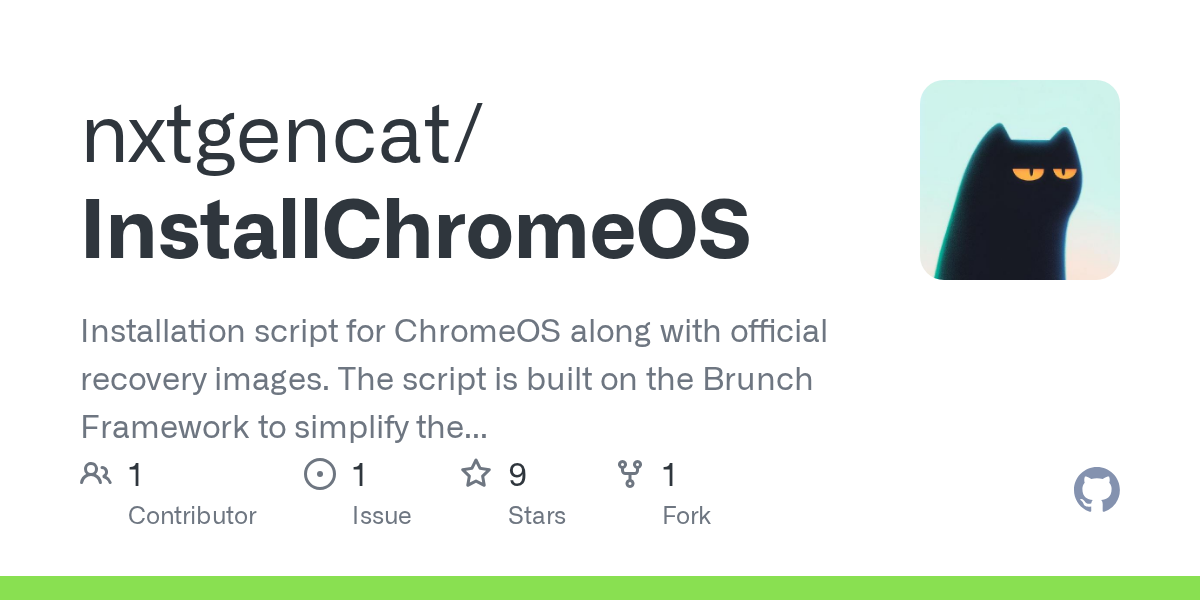The width and height of the screenshot is (1200, 600).
Task: Click the fork branch icon
Action: [x=630, y=474]
